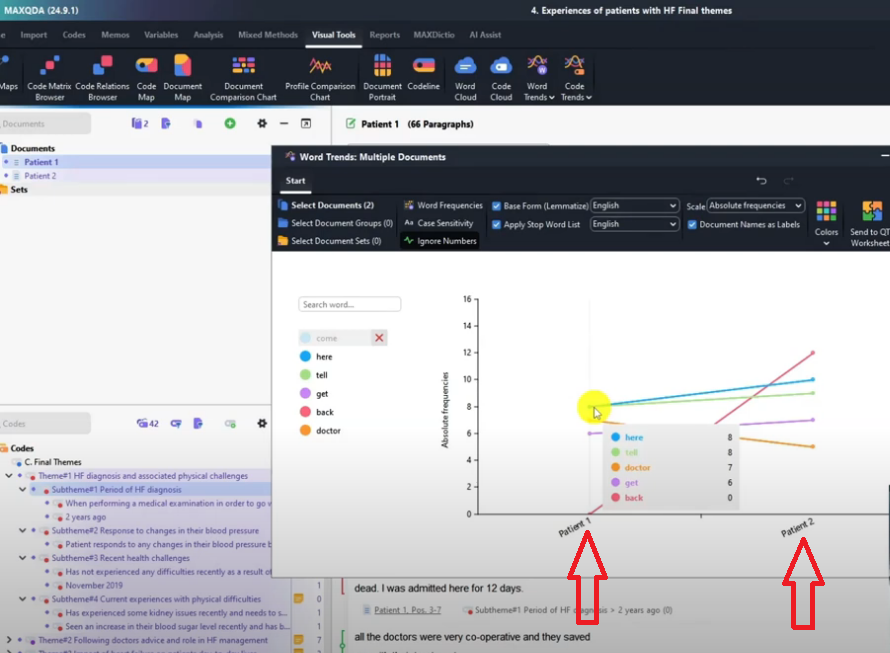Launch the Document Map tool
The height and width of the screenshot is (653, 890).
point(182,78)
